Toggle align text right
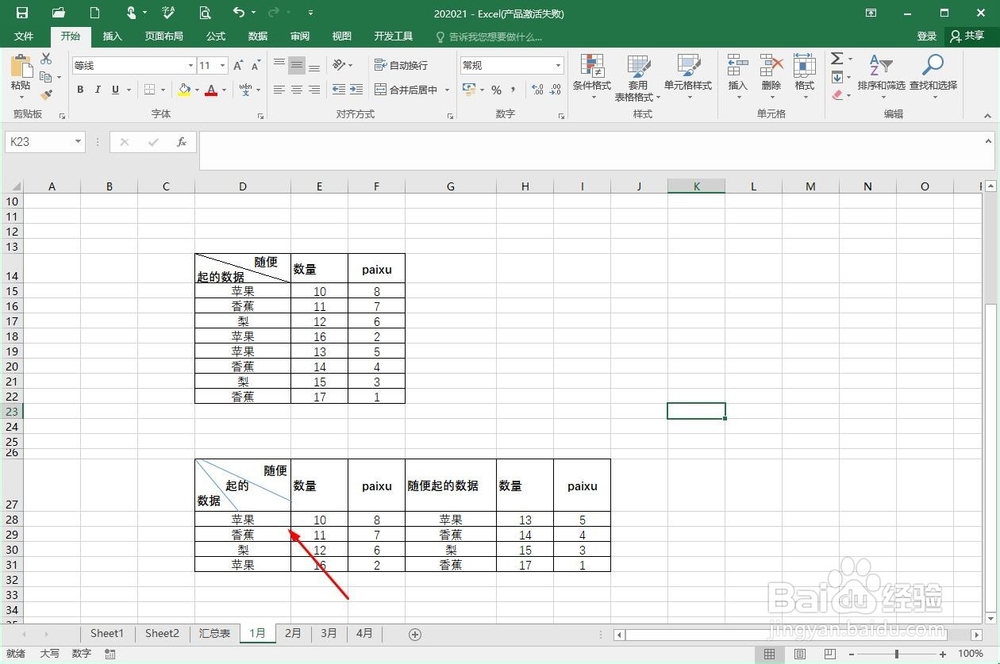 point(314,89)
